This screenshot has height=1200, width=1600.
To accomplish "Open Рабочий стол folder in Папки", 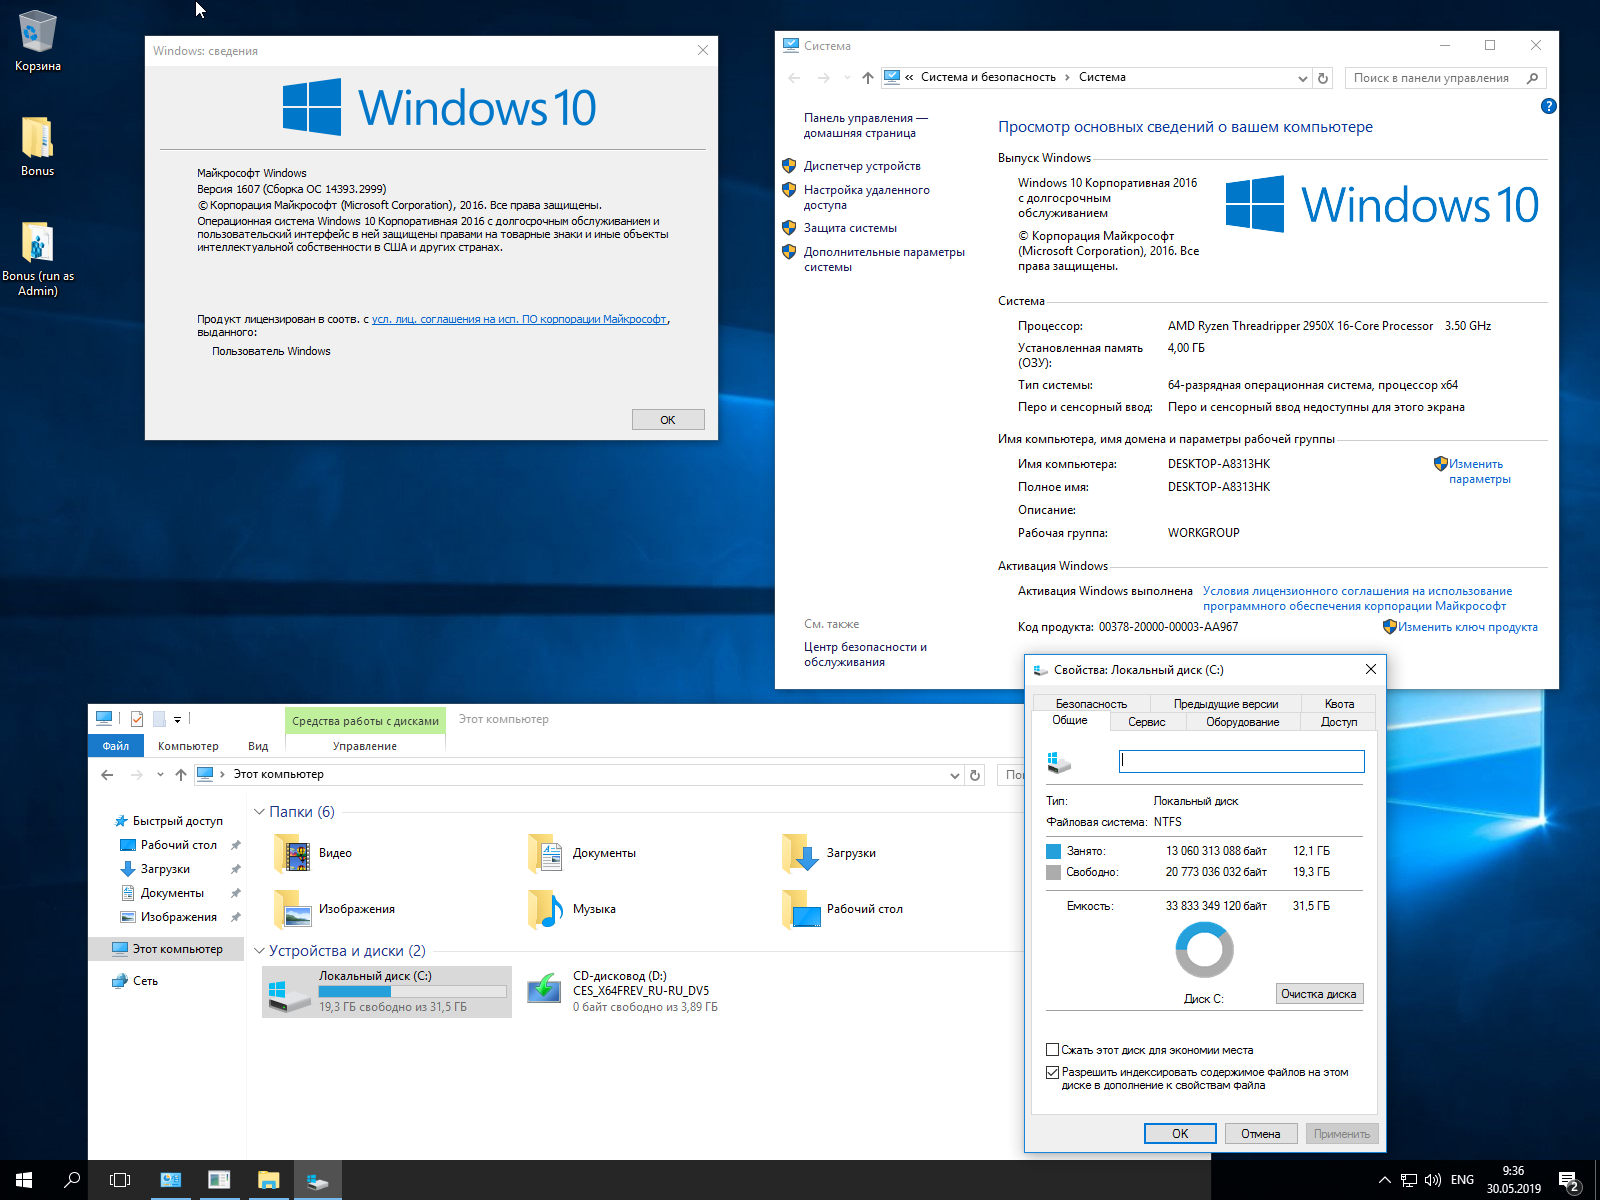I will point(842,909).
